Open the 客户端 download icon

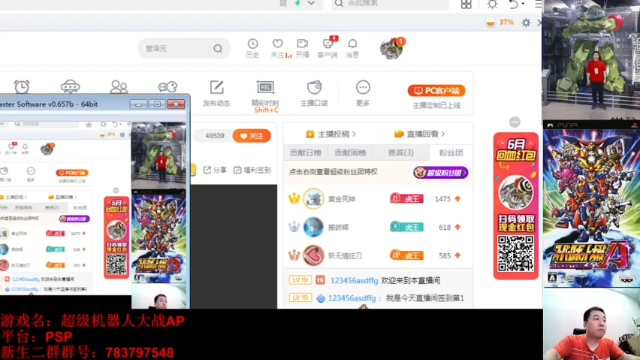(328, 44)
